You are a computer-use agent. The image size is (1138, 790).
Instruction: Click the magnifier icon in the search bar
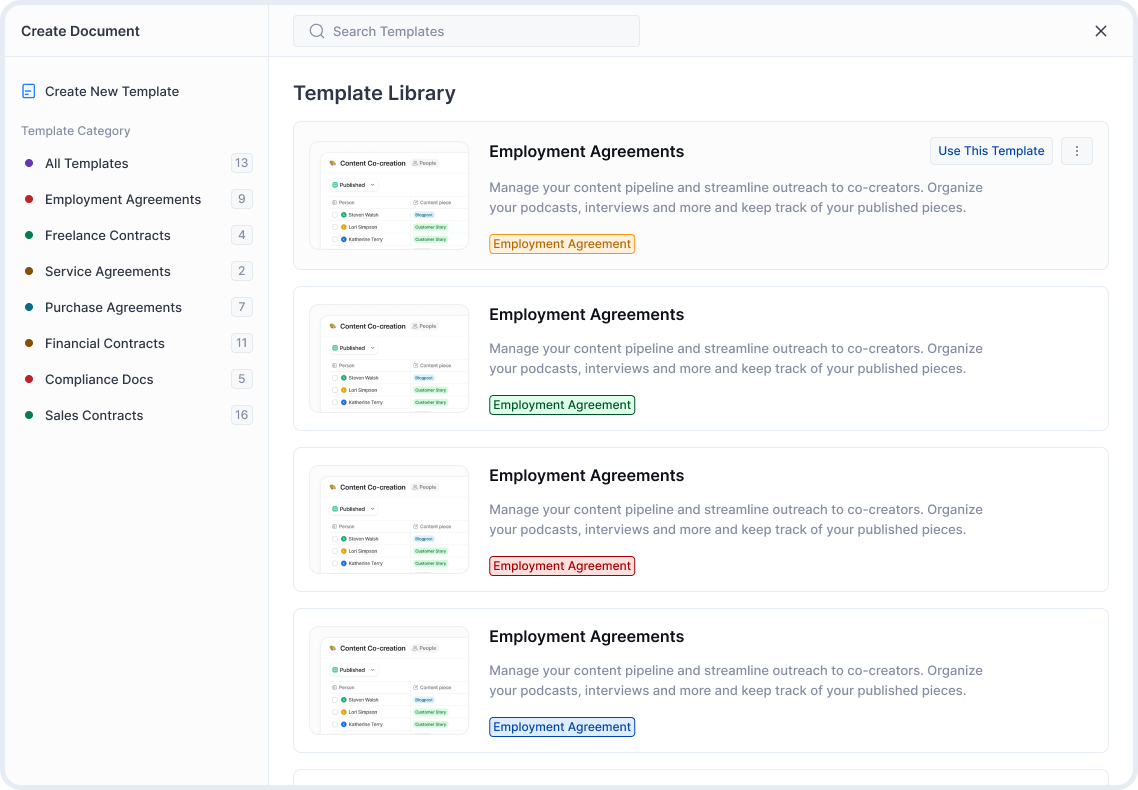317,31
